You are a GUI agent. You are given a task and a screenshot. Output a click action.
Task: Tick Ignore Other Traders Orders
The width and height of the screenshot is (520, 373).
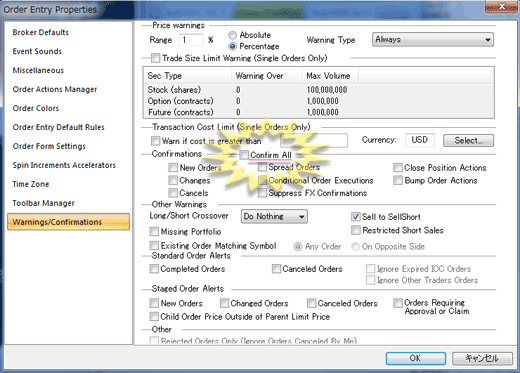point(370,280)
